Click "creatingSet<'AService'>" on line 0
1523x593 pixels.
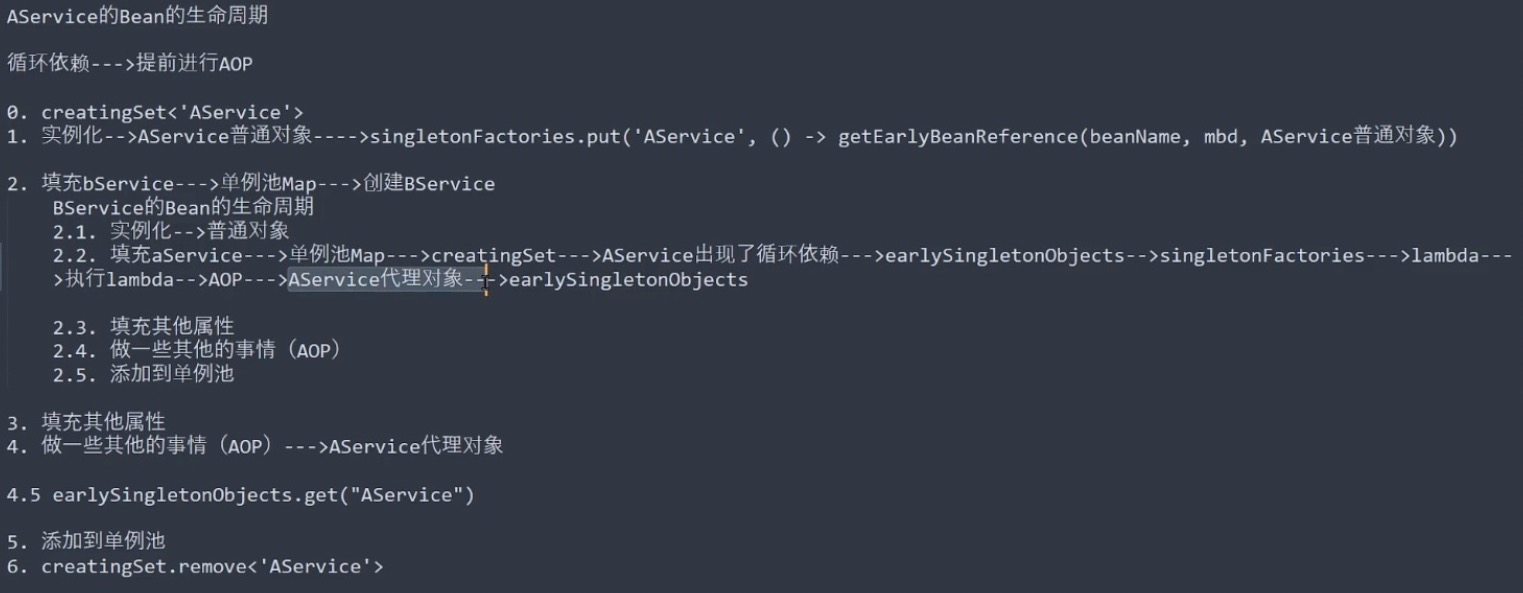[172, 112]
